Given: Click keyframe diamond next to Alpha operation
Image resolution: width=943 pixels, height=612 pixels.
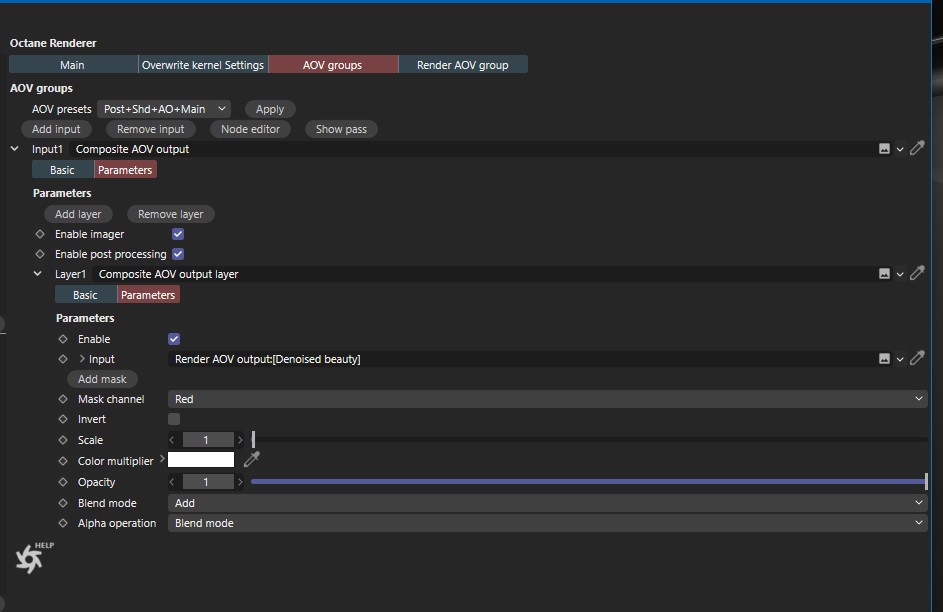Looking at the screenshot, I should (x=63, y=523).
